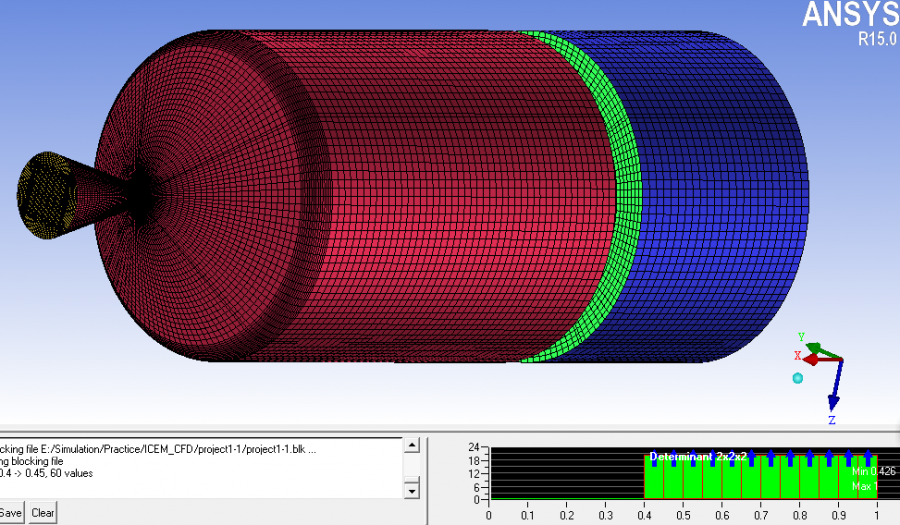The width and height of the screenshot is (900, 525).
Task: Click the Save button in message log
Action: (x=10, y=513)
